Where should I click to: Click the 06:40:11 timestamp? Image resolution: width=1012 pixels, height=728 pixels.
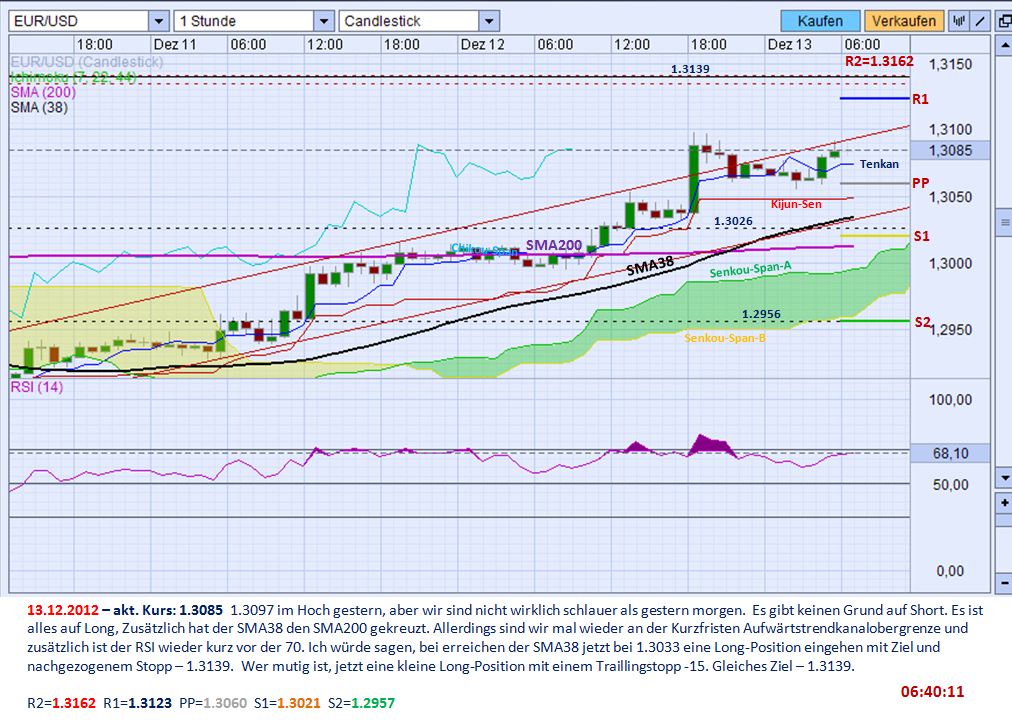pyautogui.click(x=933, y=692)
